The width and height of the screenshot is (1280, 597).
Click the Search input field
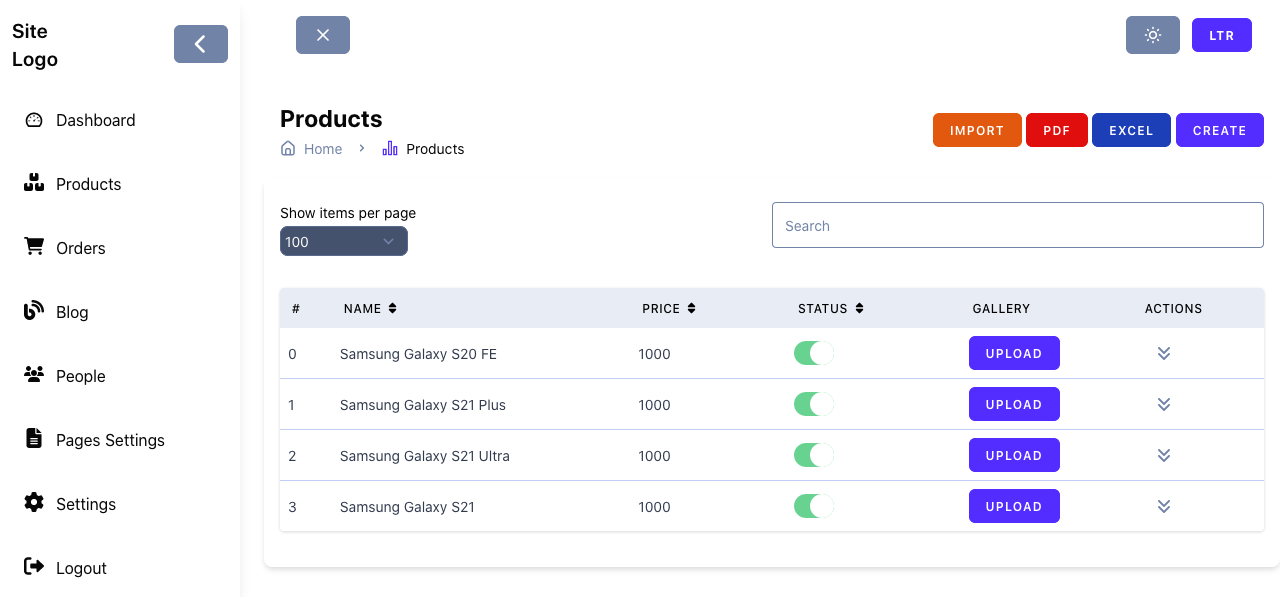pyautogui.click(x=1017, y=226)
